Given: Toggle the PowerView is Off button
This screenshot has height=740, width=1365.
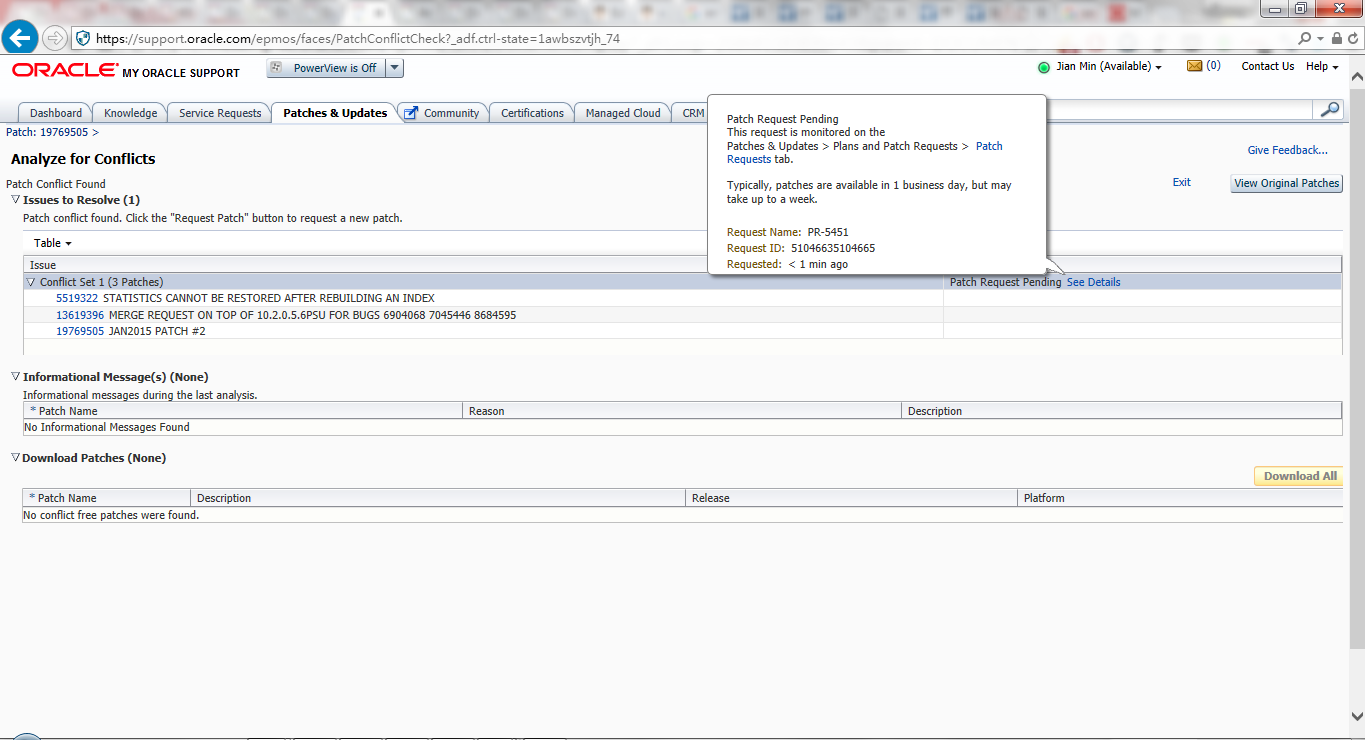Looking at the screenshot, I should 326,68.
